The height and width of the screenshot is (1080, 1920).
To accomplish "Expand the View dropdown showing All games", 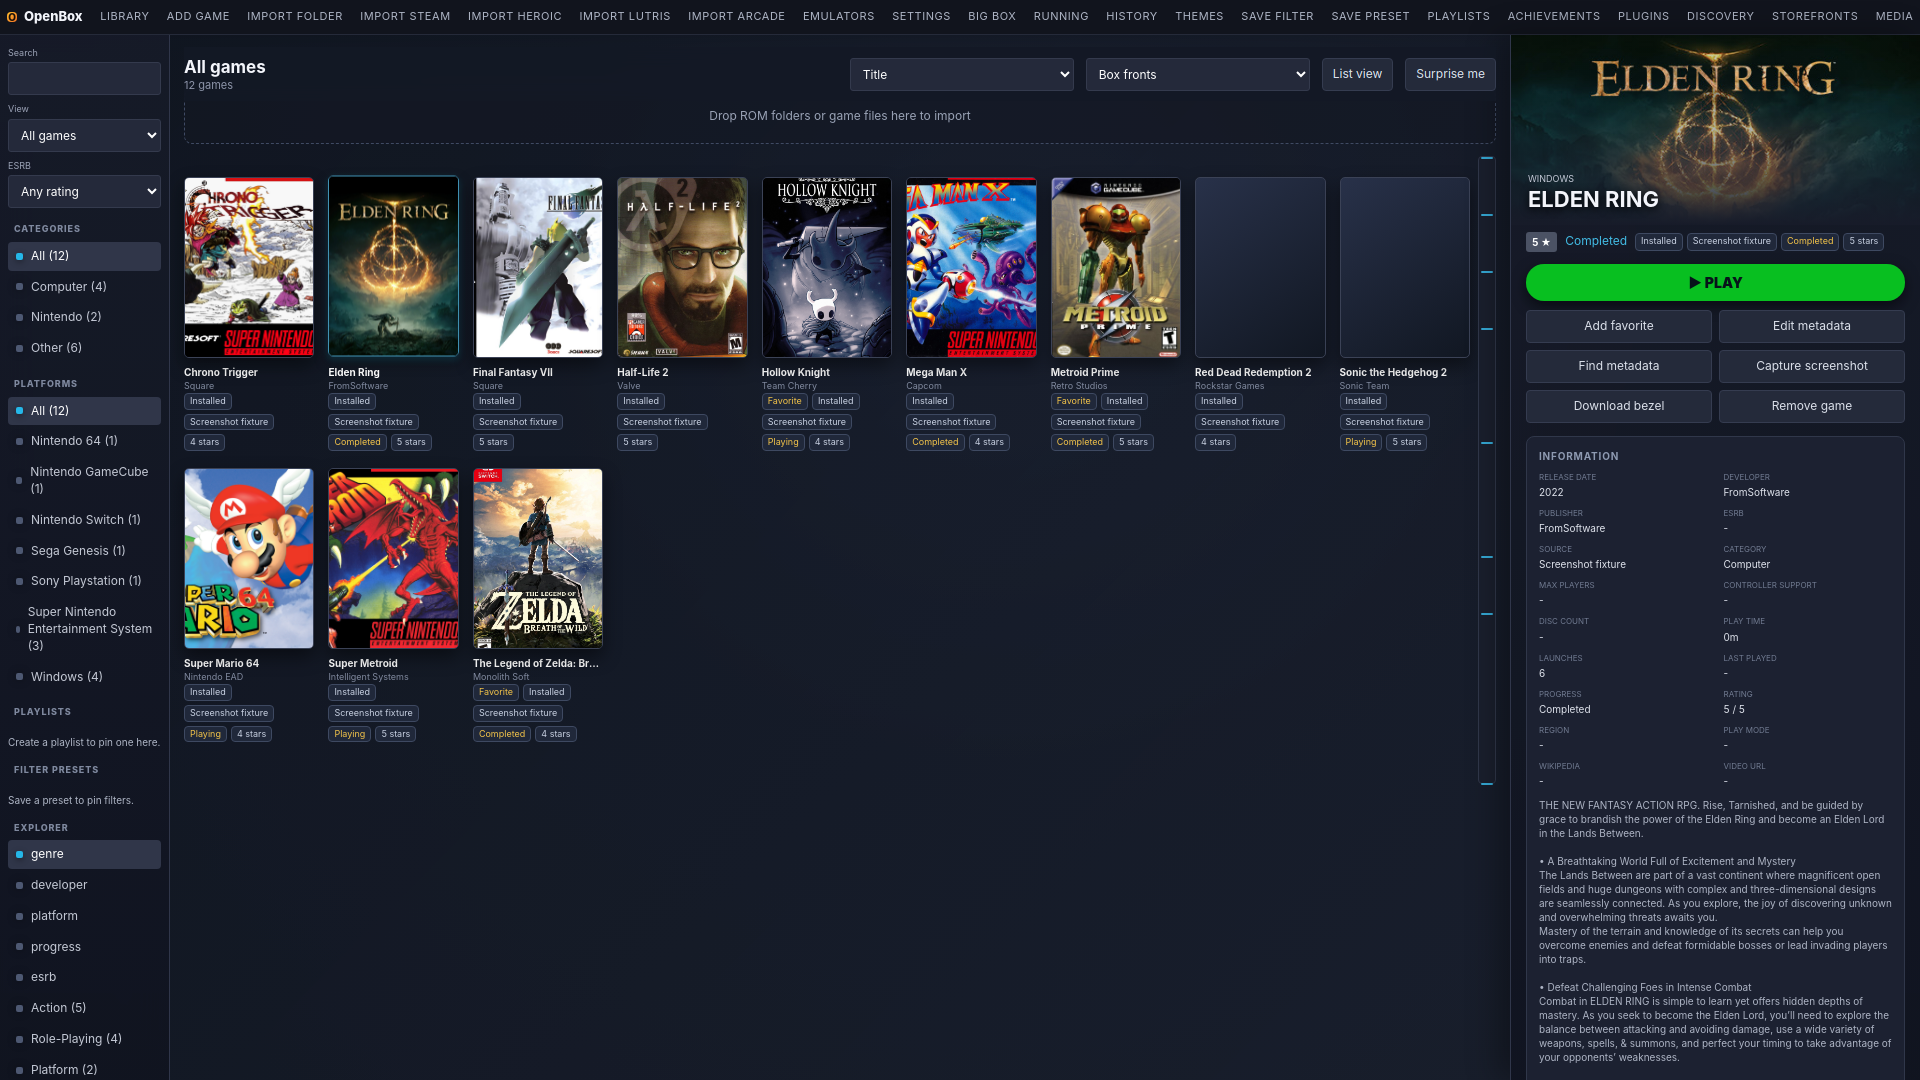I will click(x=84, y=136).
